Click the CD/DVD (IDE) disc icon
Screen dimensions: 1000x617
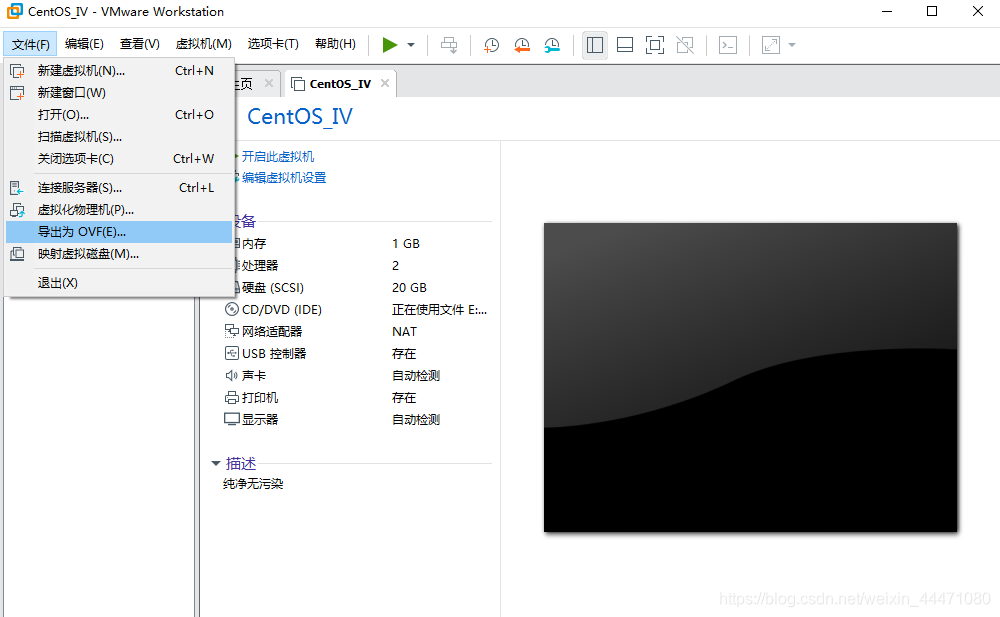pyautogui.click(x=232, y=309)
